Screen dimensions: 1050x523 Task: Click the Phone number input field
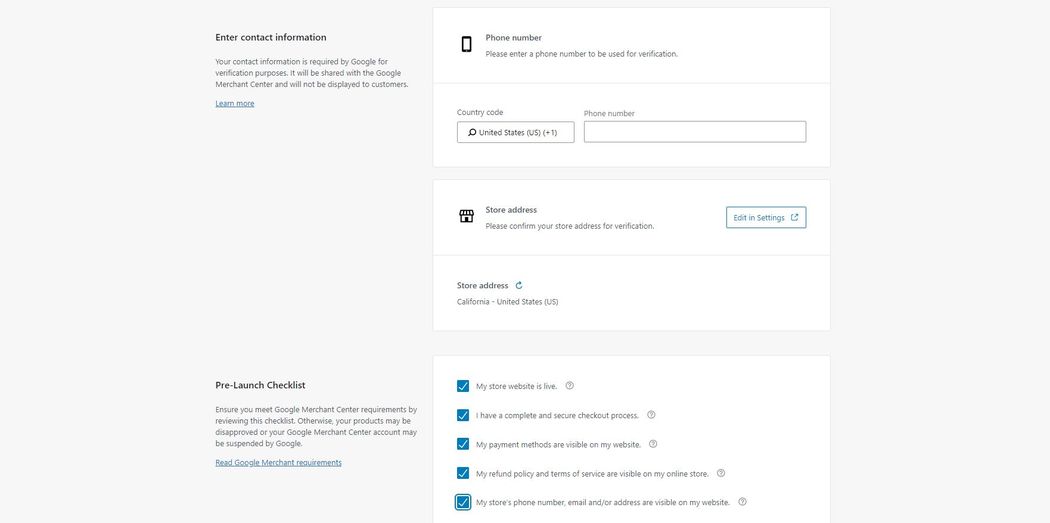[695, 132]
